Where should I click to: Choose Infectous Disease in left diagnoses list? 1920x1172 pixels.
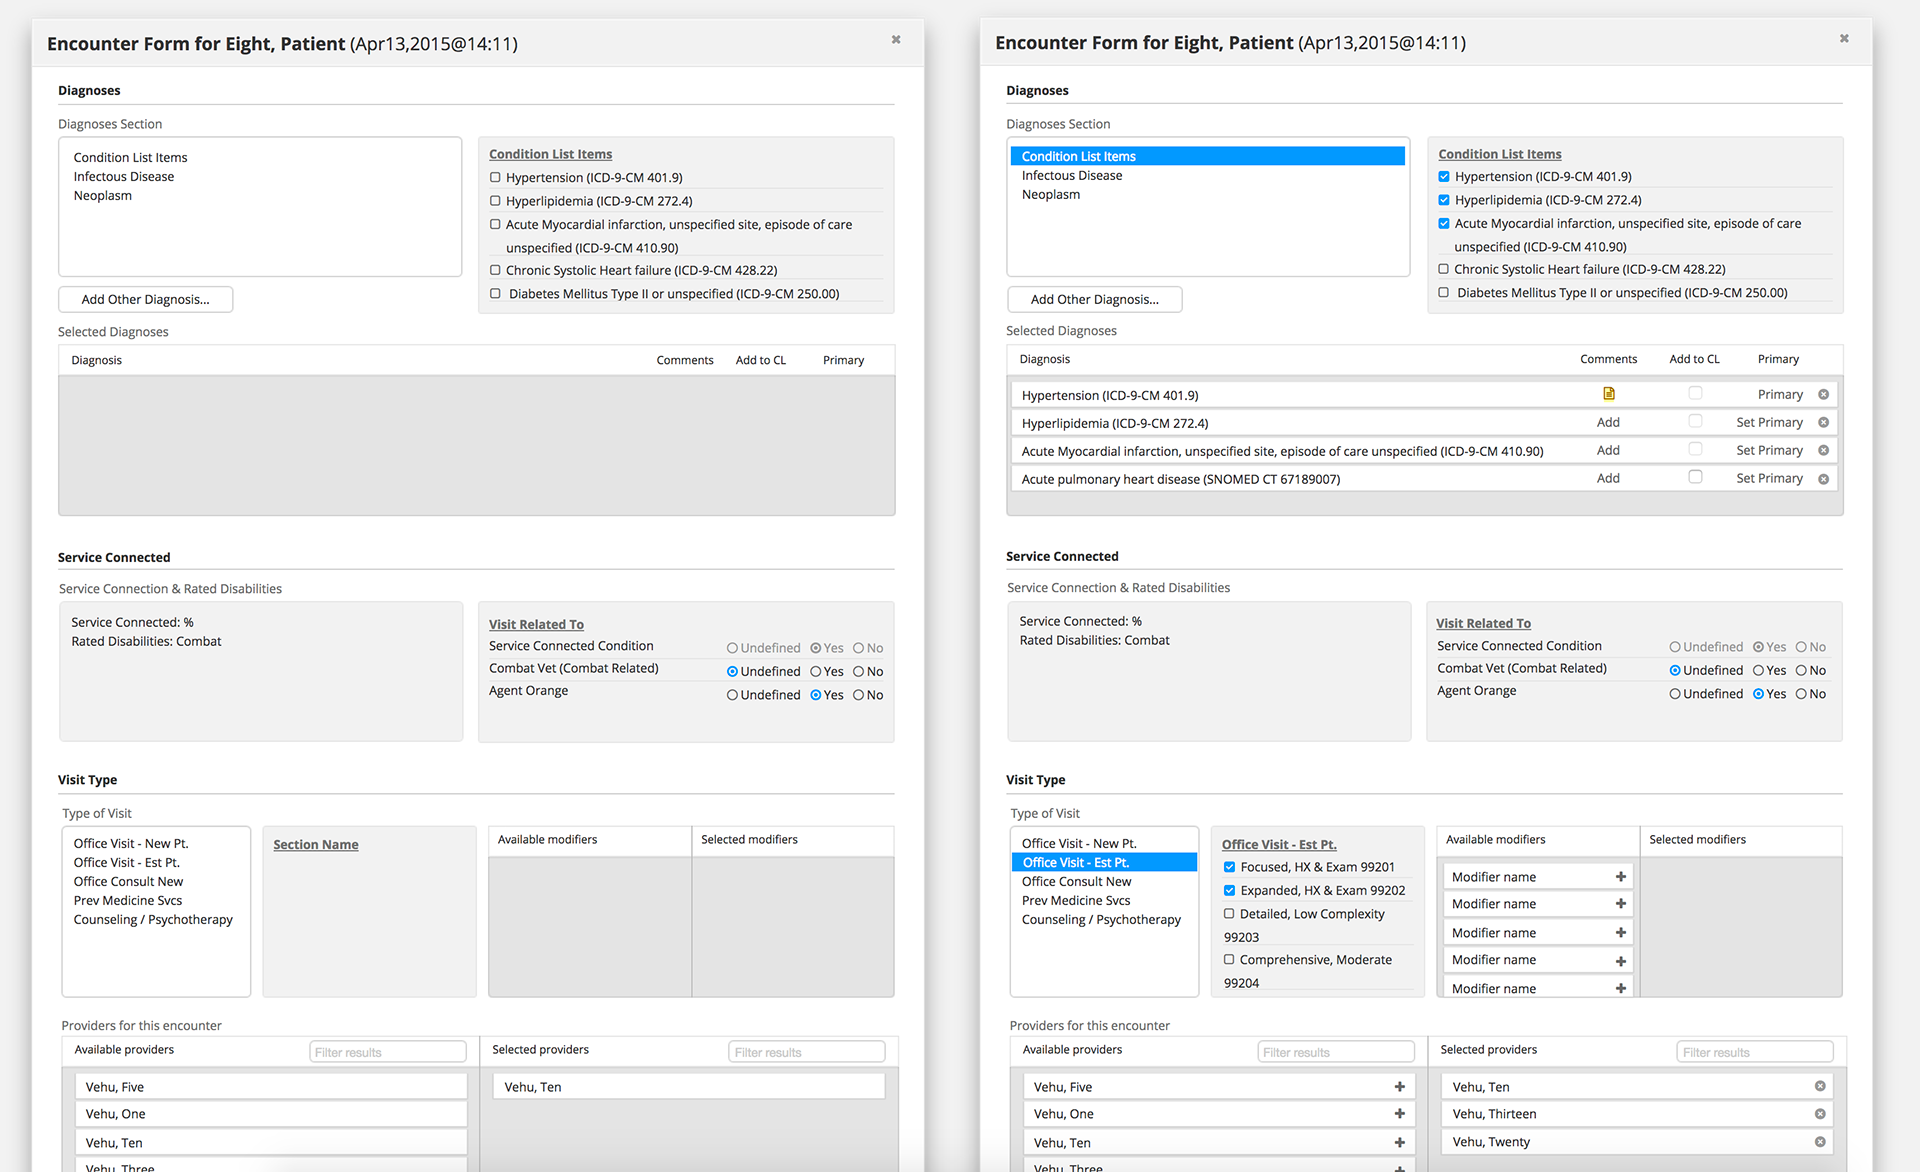coord(123,177)
